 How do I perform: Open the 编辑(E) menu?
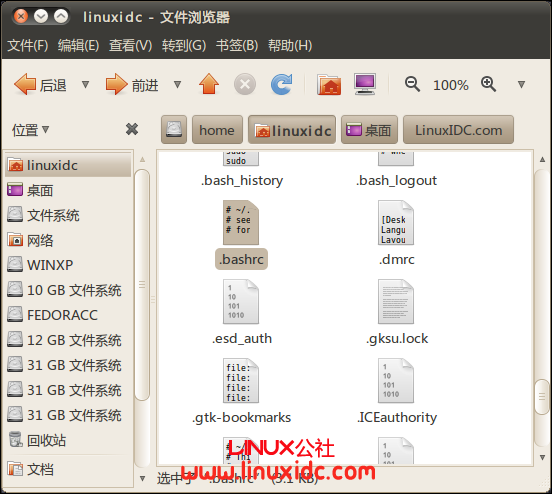(79, 45)
